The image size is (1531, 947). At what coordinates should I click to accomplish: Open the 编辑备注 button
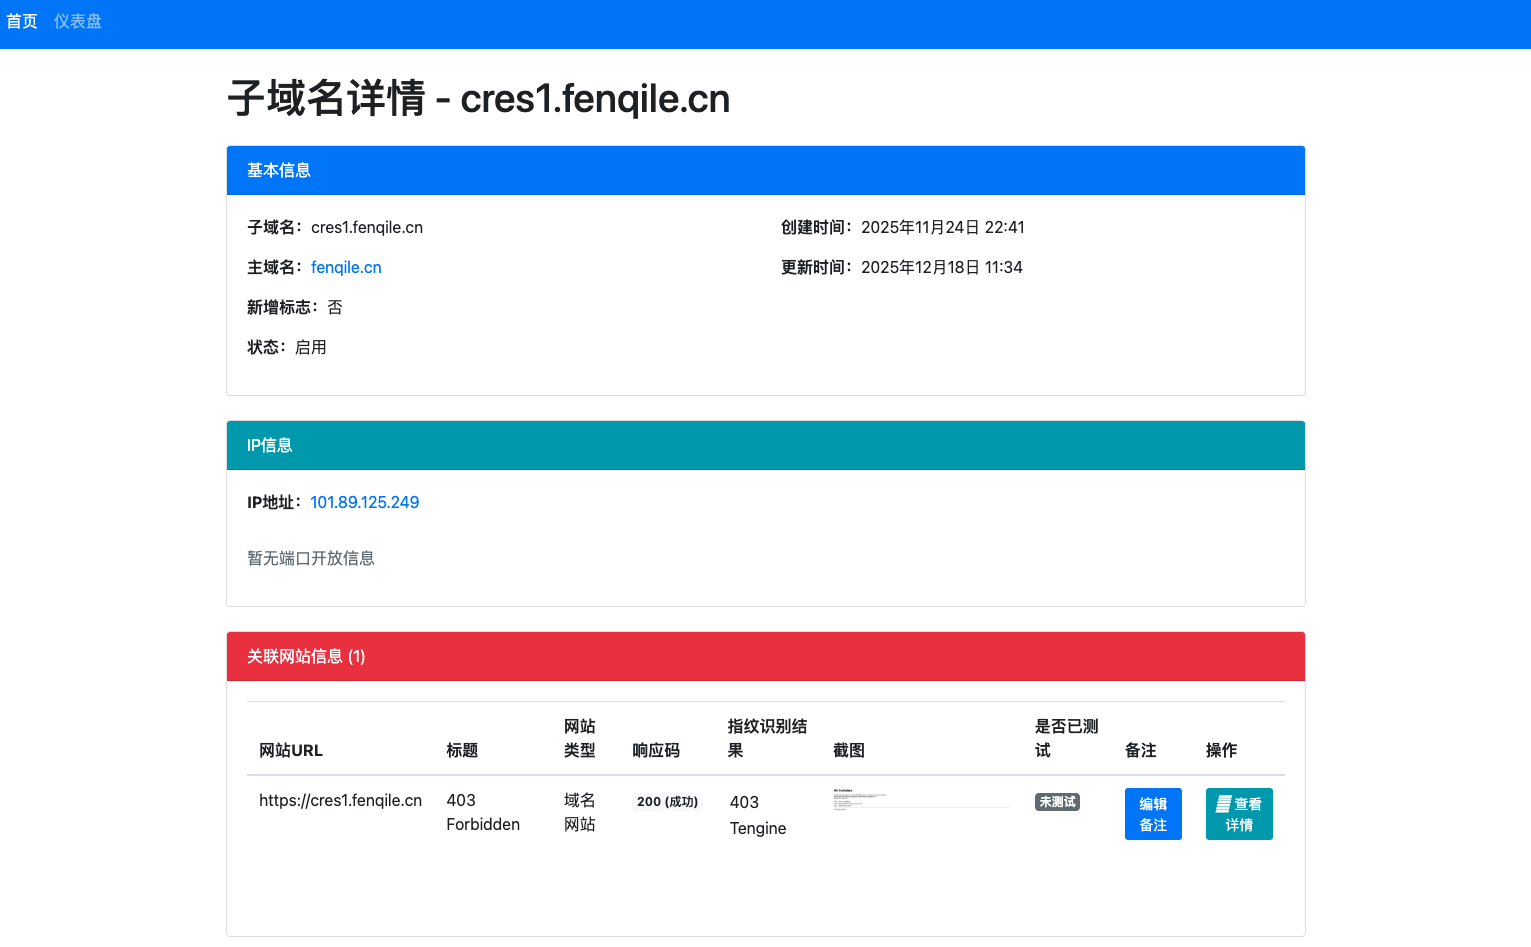pos(1152,814)
